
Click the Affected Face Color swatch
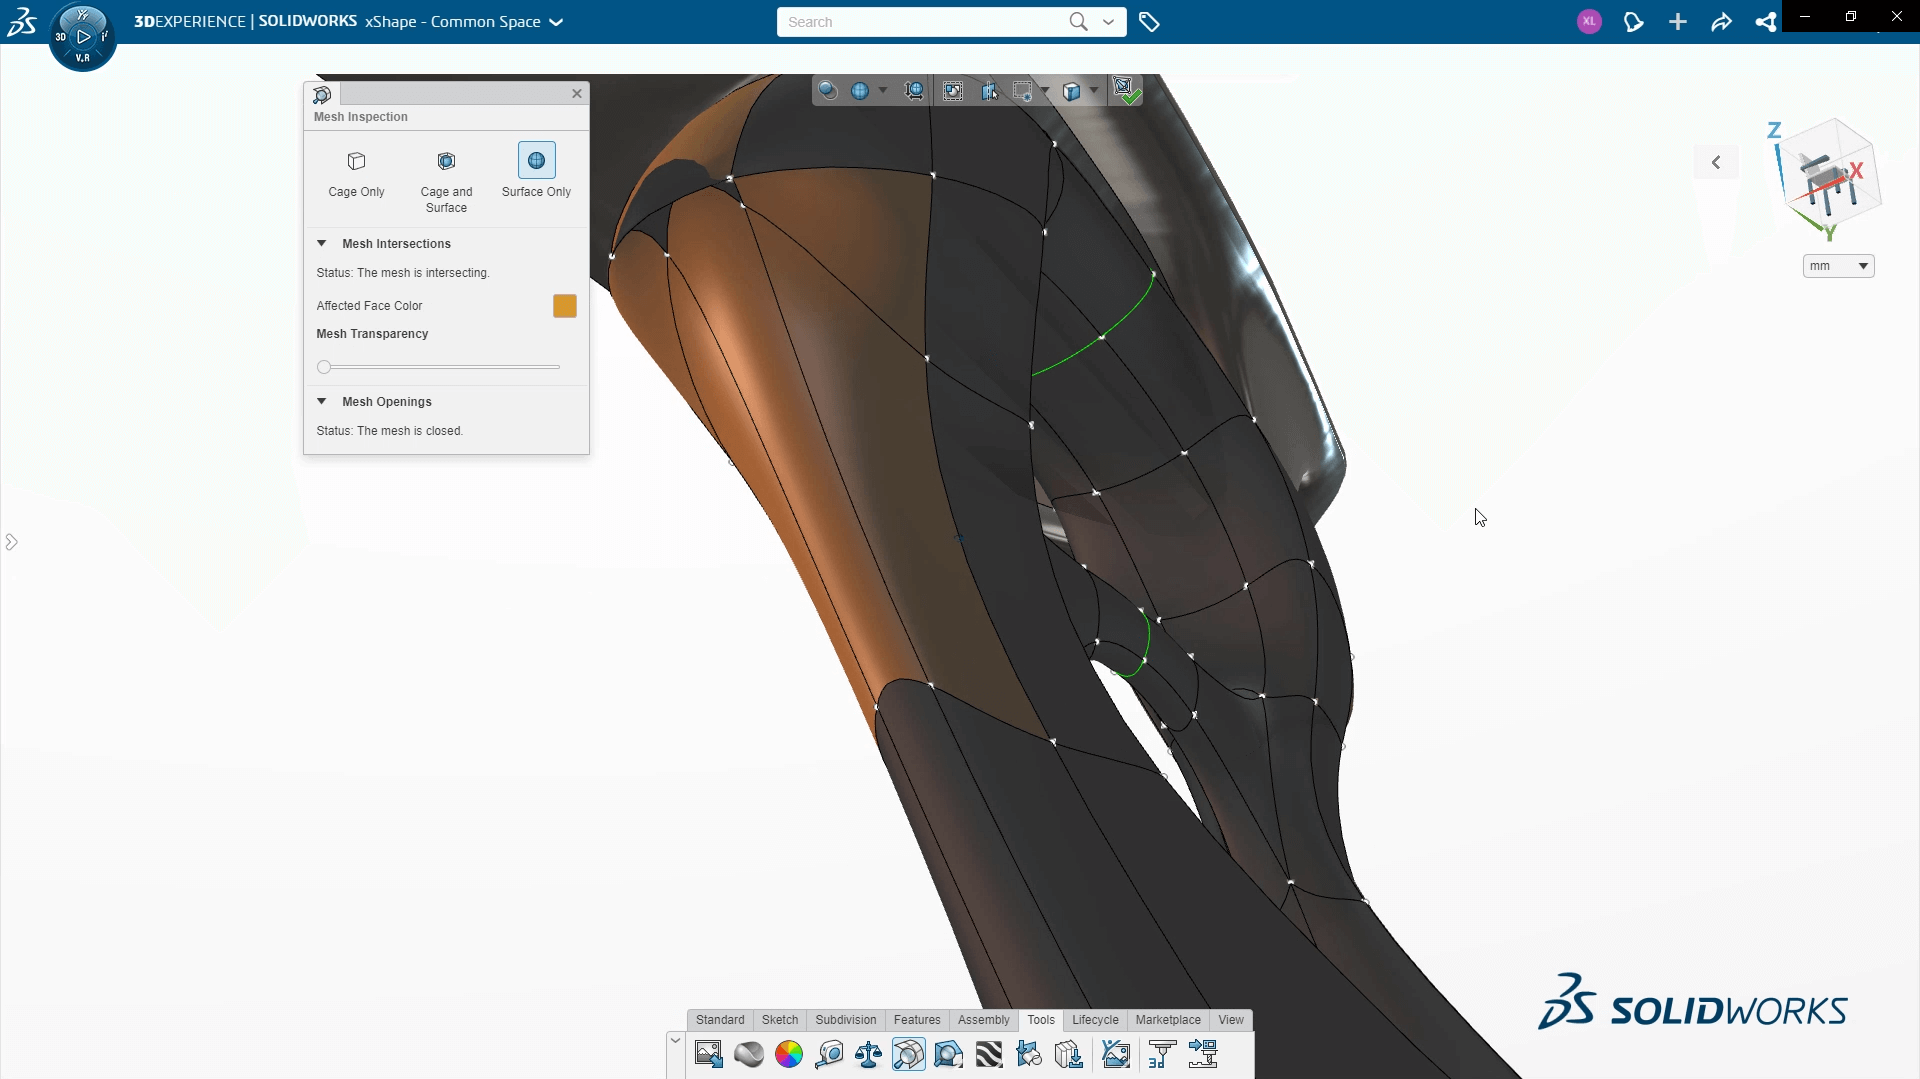[565, 306]
